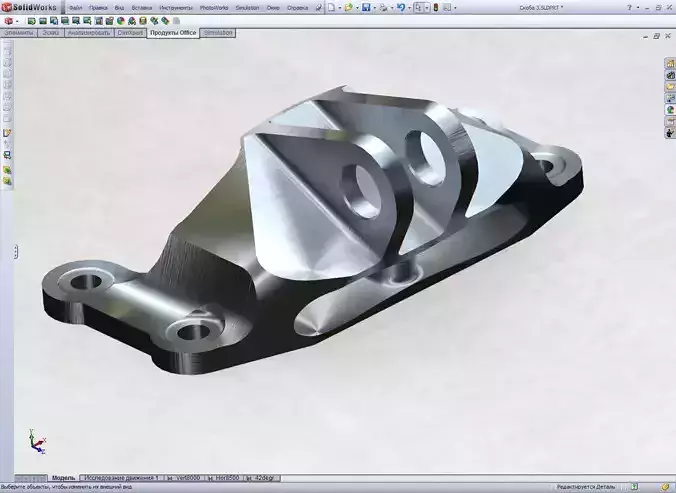Click status bar icon right of Редактируется Деталь

click(634, 487)
